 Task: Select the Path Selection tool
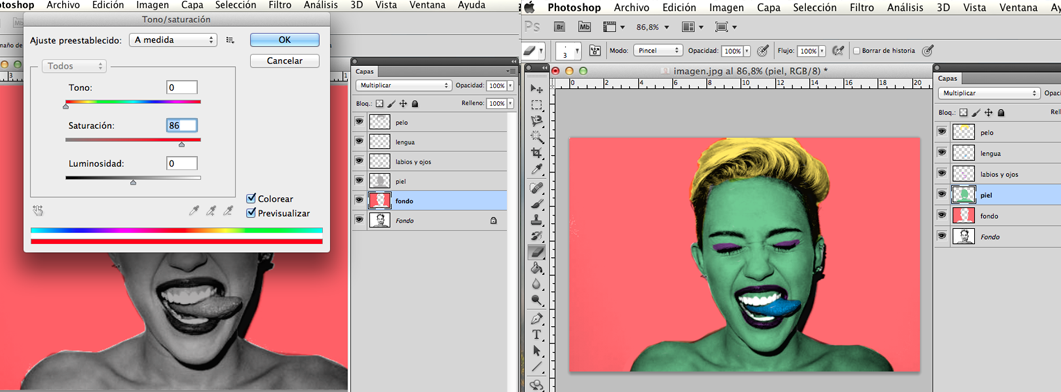(537, 351)
